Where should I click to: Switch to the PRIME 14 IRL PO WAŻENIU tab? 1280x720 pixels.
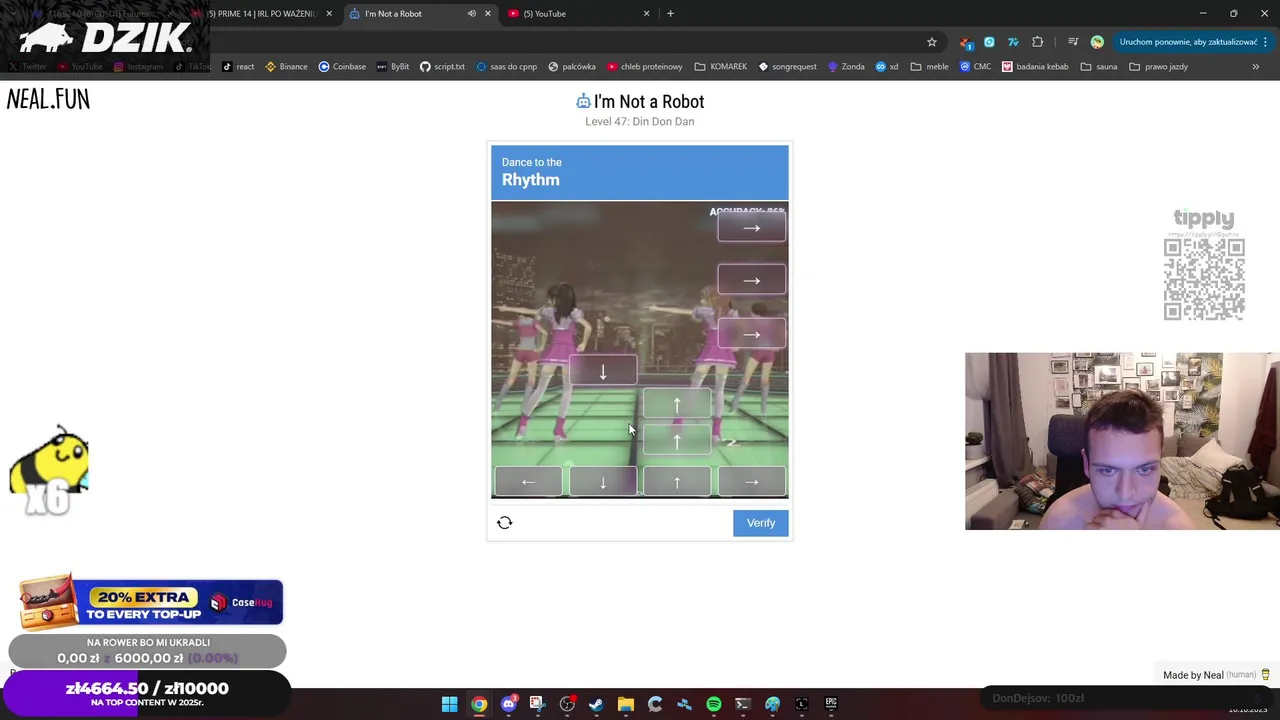pos(262,14)
